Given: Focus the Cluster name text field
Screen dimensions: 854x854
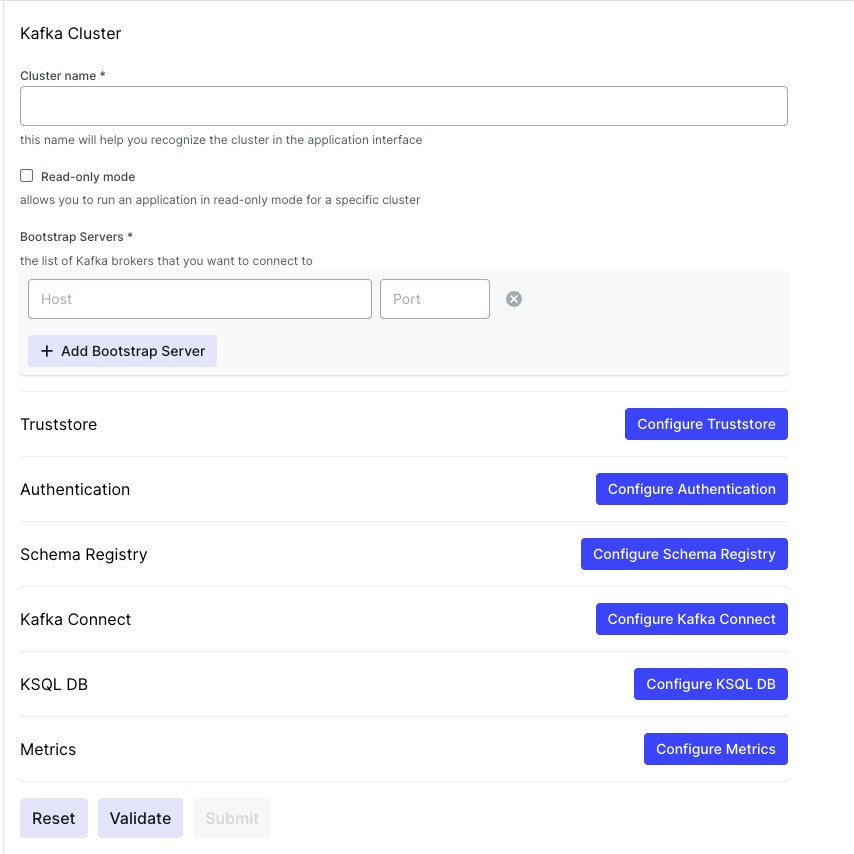Looking at the screenshot, I should [403, 106].
